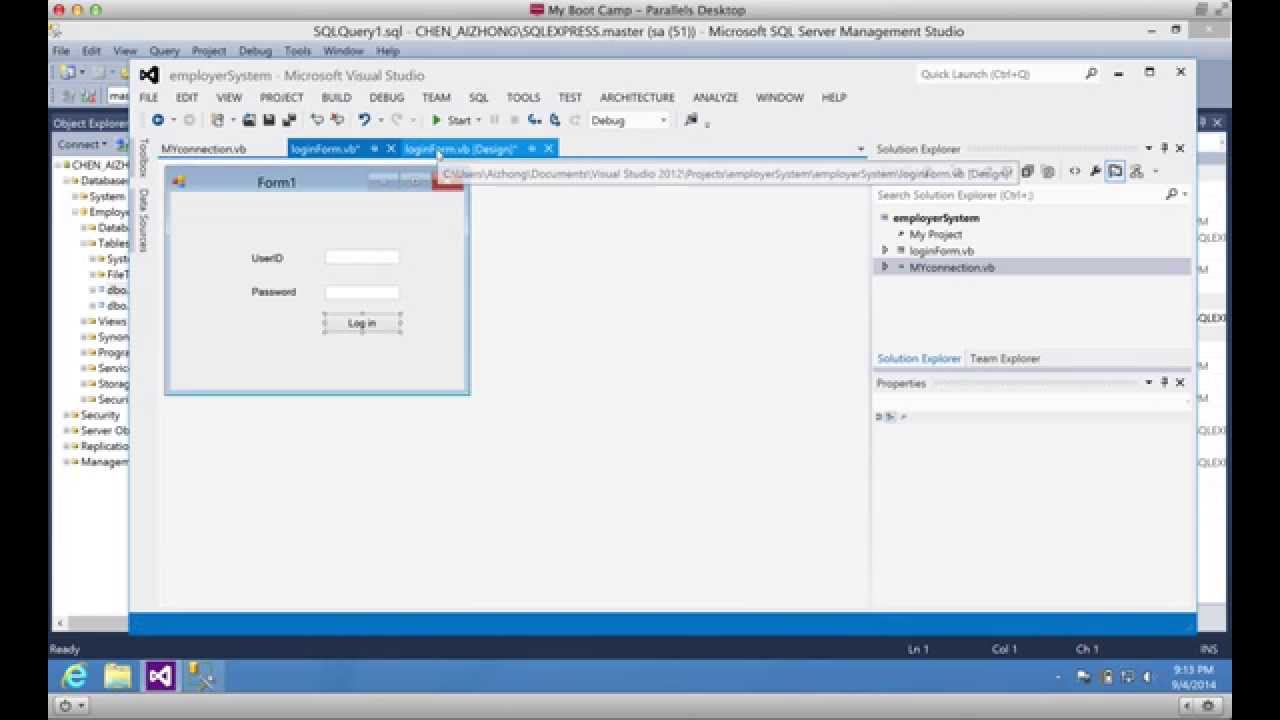Click the Open File toolbar icon
The image size is (1280, 720).
click(x=249, y=120)
